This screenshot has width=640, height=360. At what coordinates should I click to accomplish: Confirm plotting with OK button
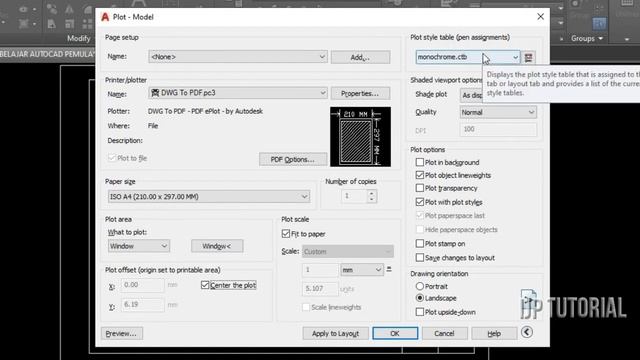click(x=395, y=333)
